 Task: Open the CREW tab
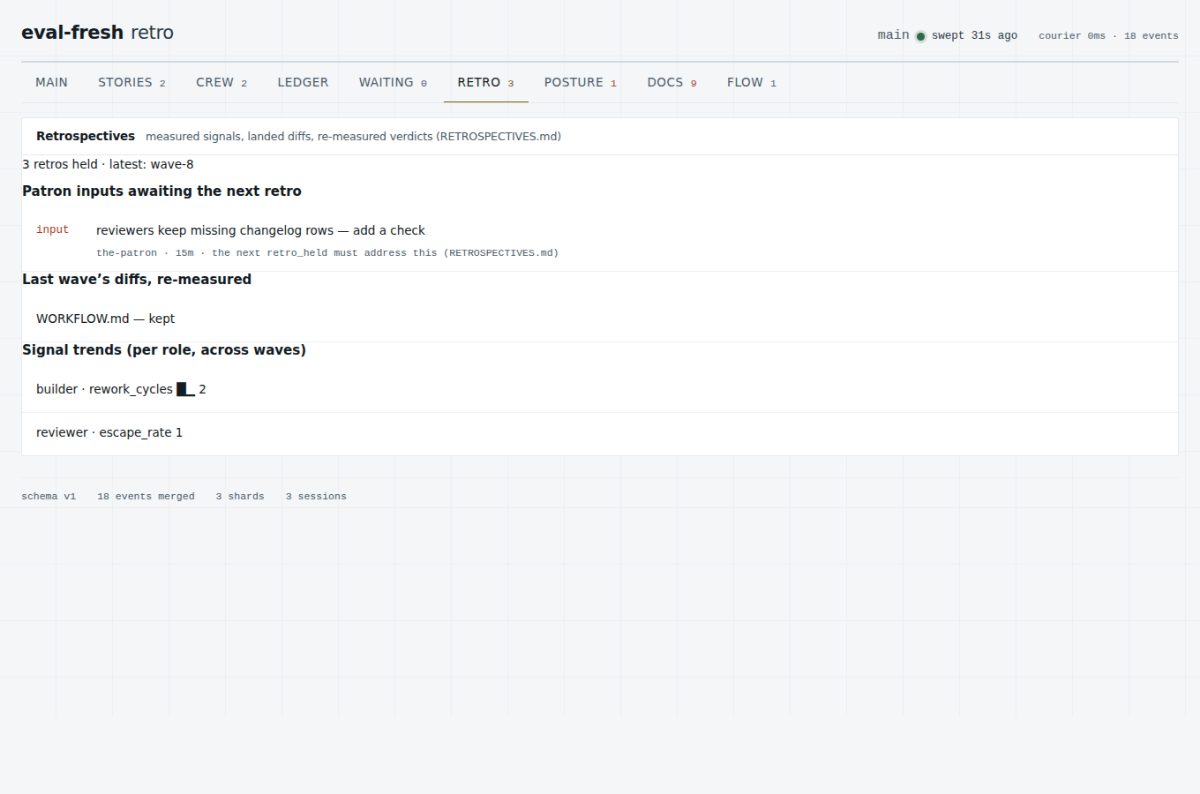pos(221,82)
